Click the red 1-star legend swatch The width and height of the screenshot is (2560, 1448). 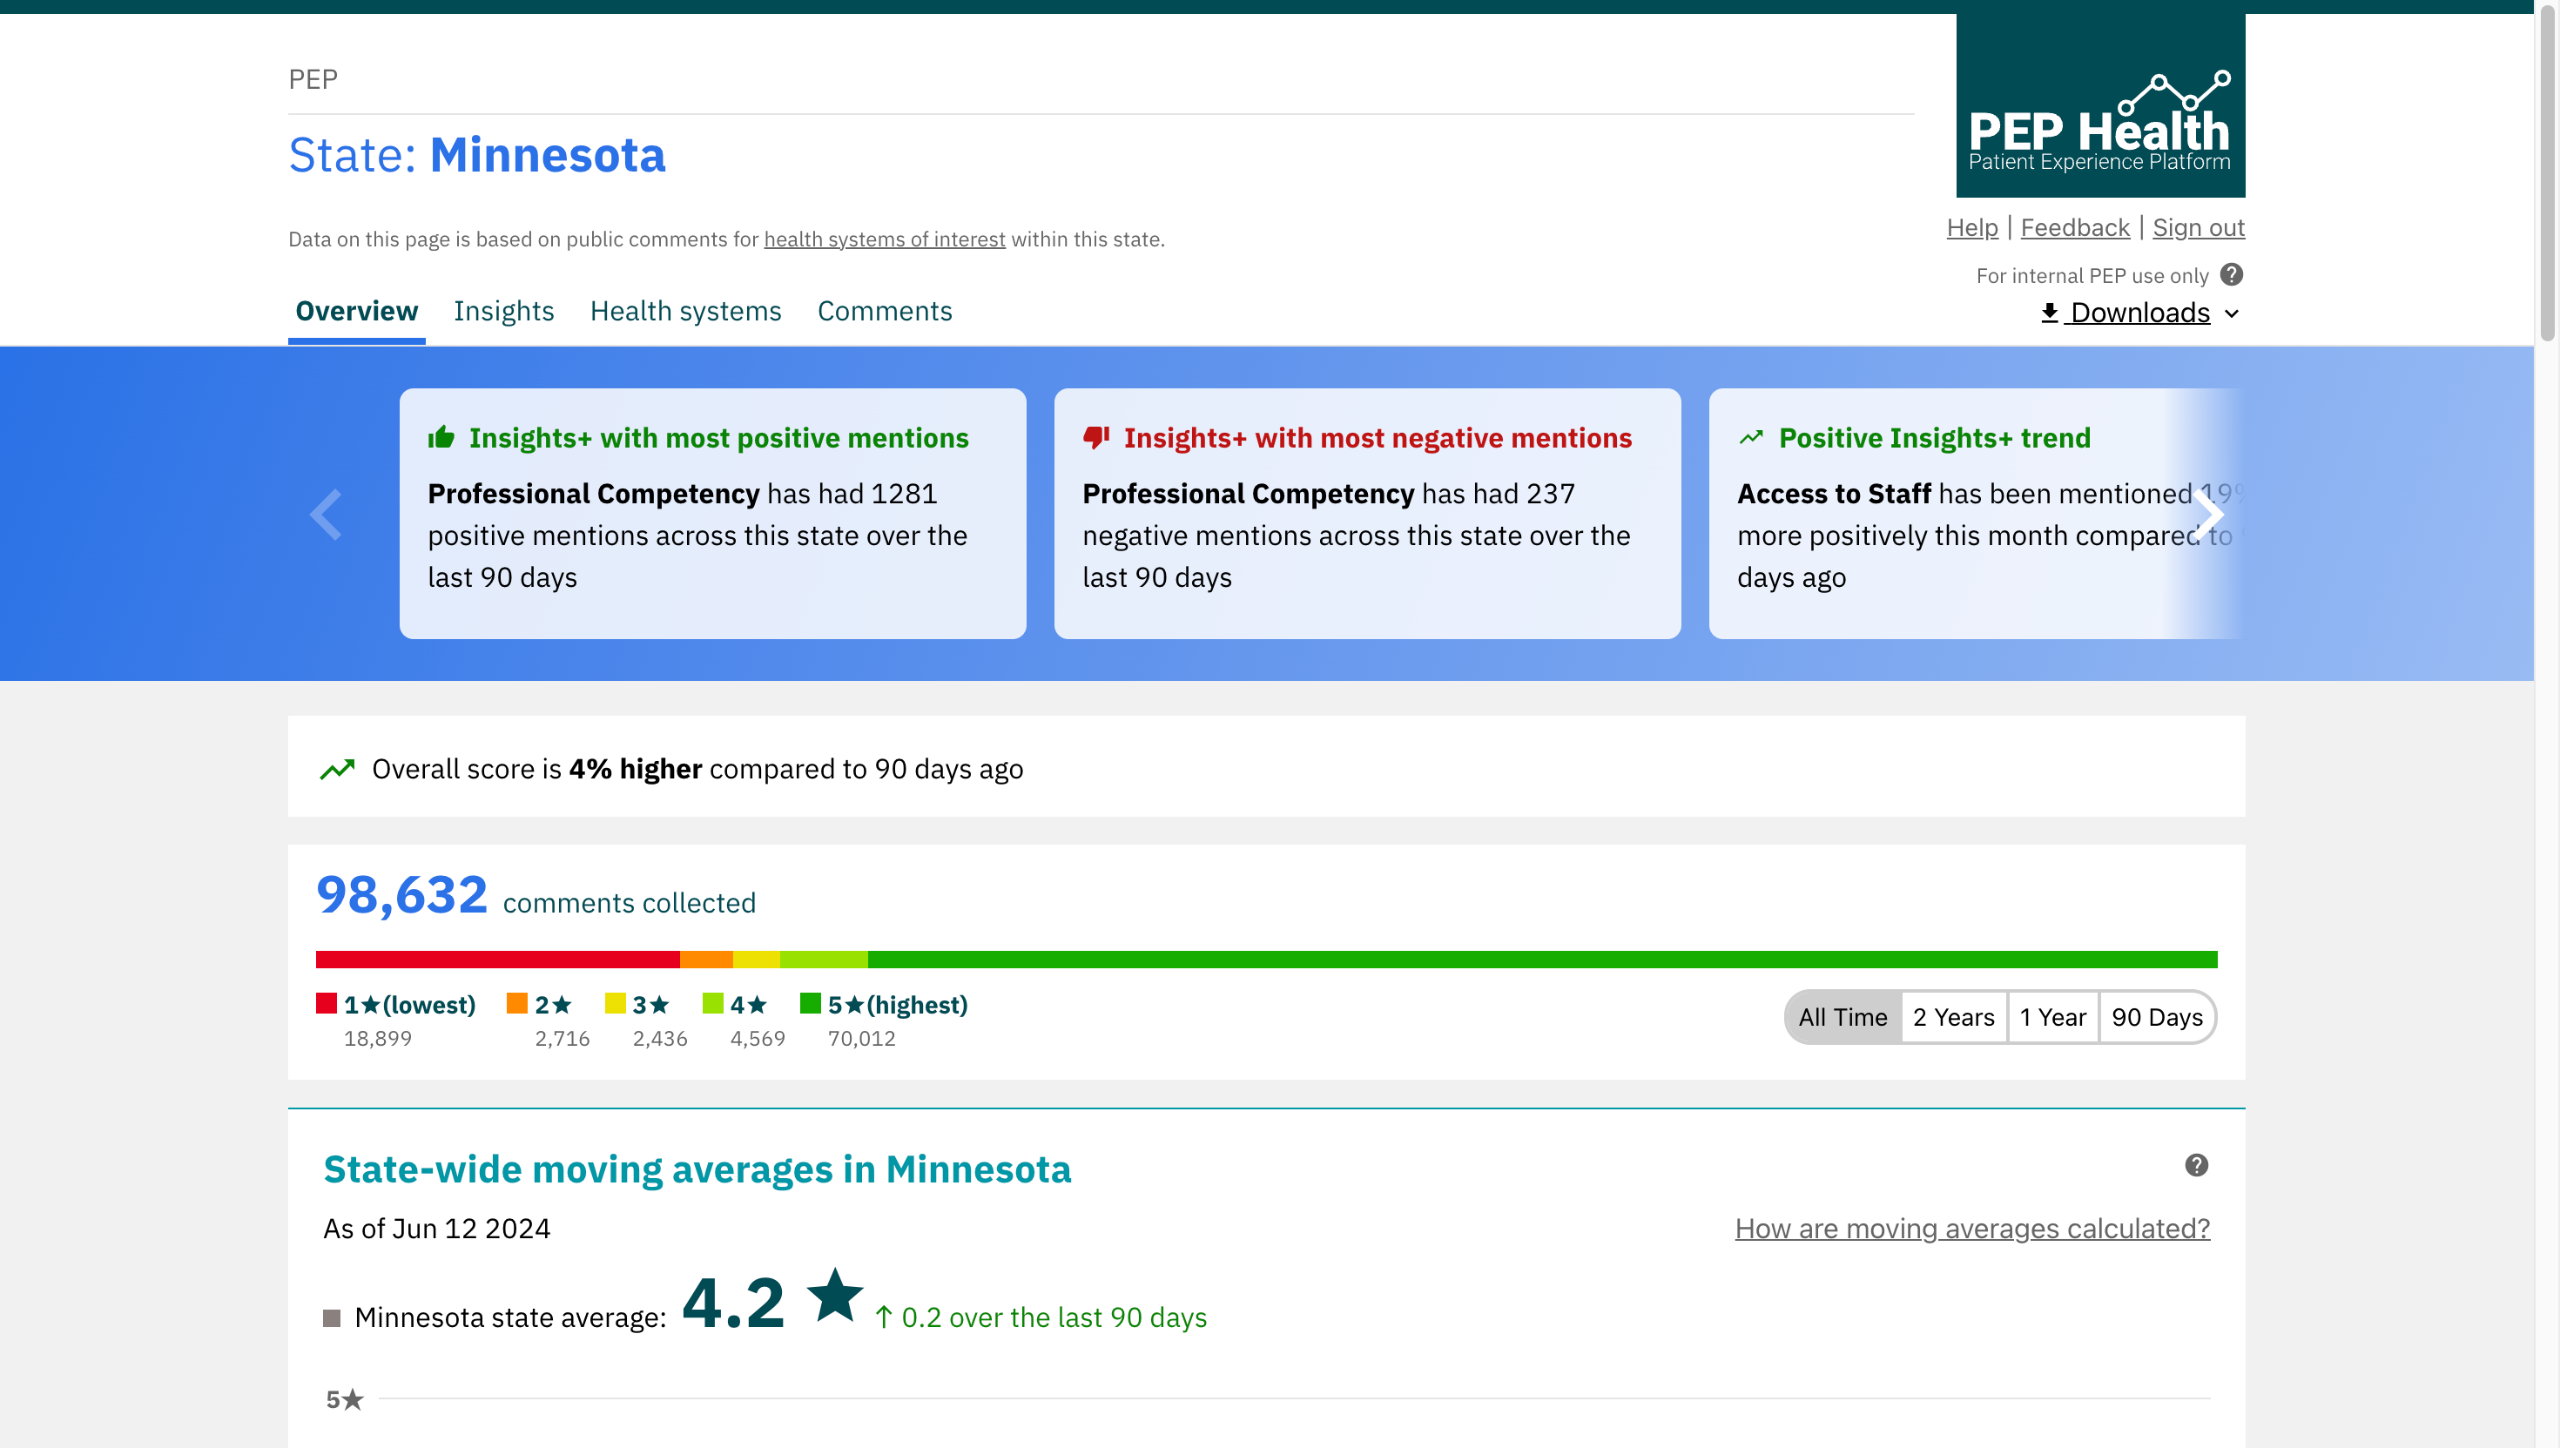326,1003
